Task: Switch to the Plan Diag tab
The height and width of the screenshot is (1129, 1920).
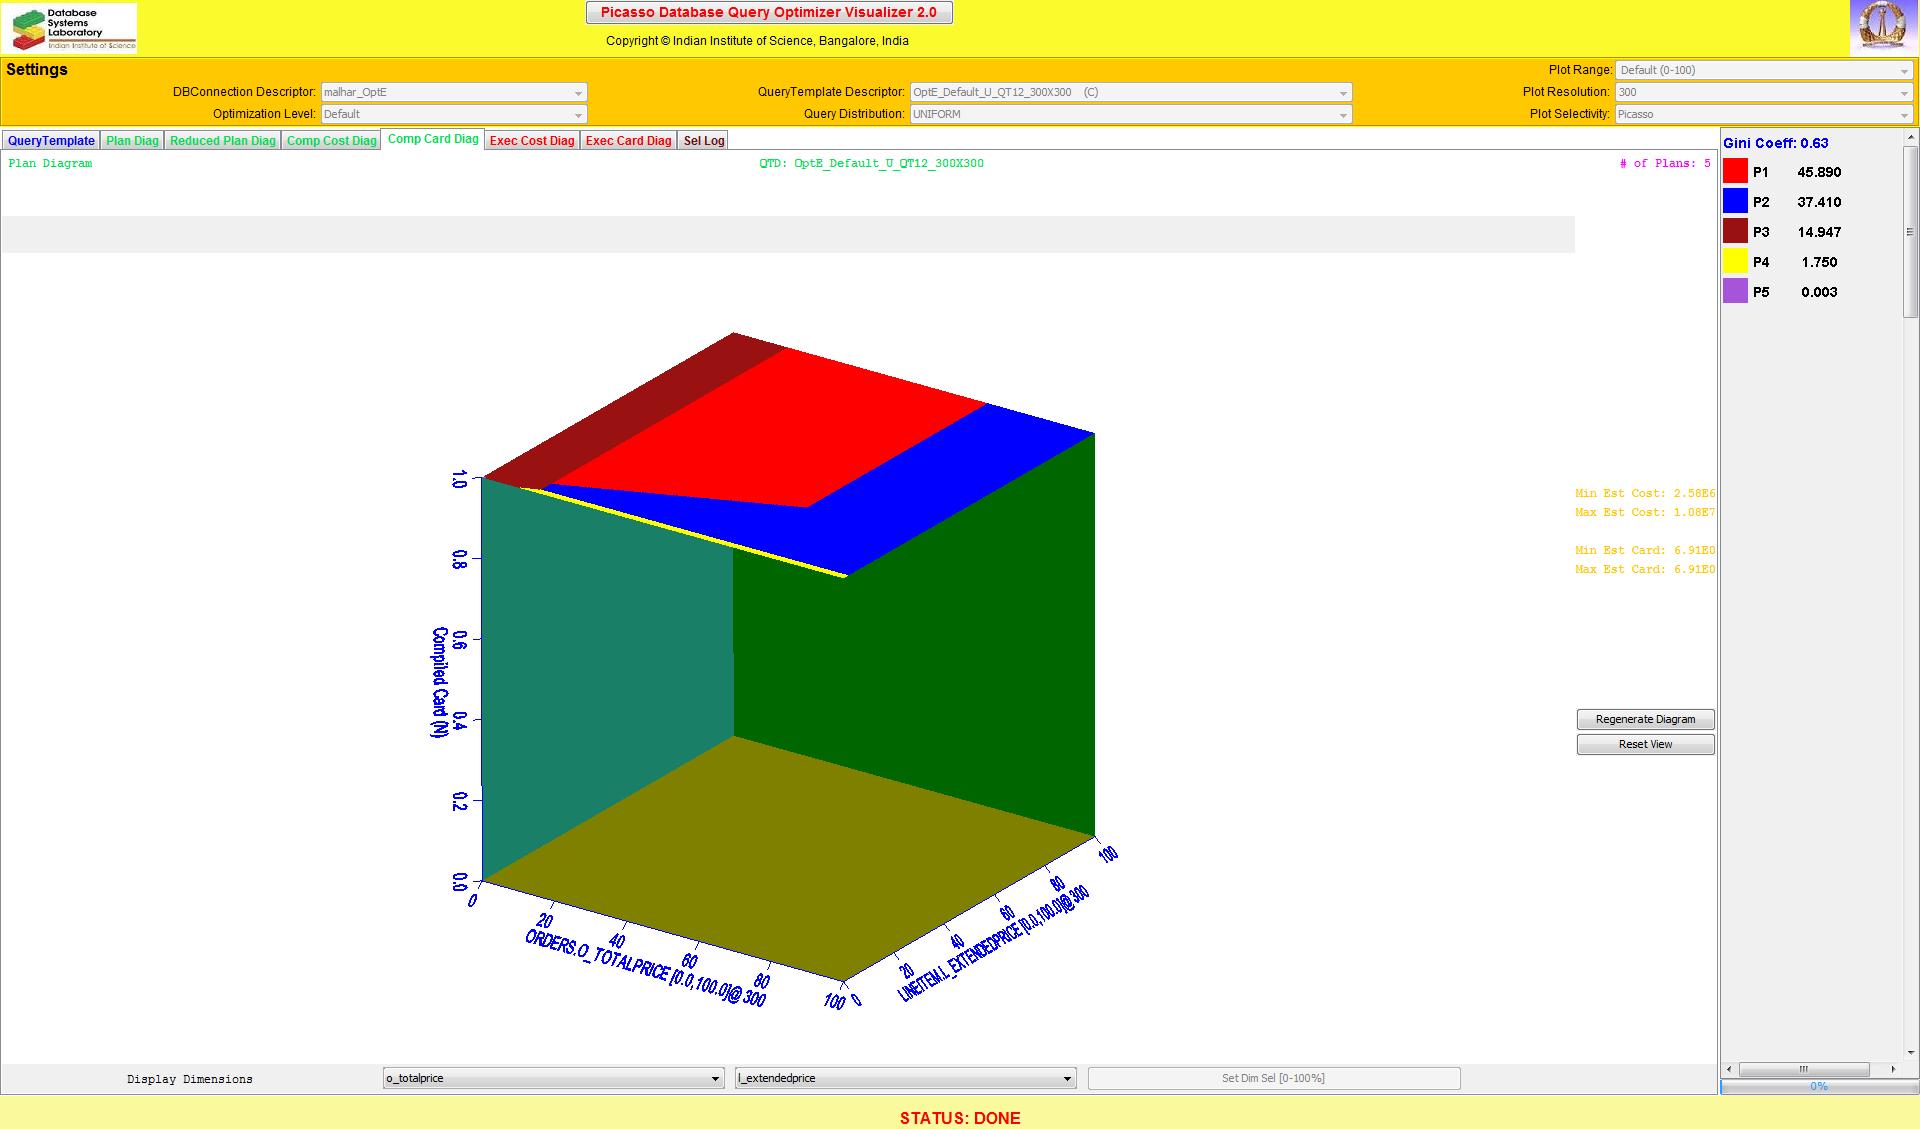Action: [132, 141]
